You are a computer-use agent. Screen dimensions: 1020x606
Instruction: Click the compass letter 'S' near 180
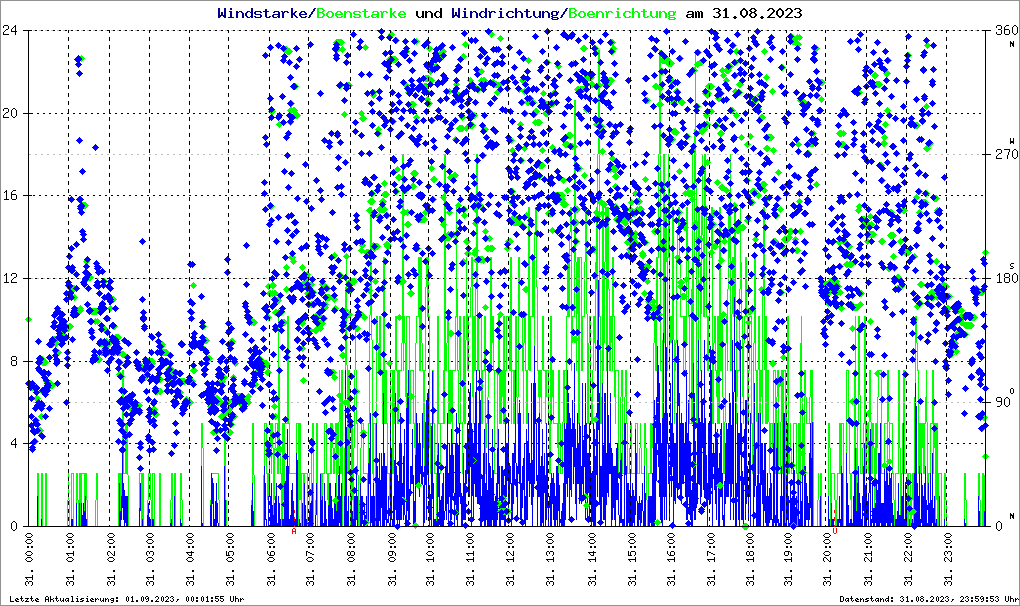click(x=1012, y=265)
